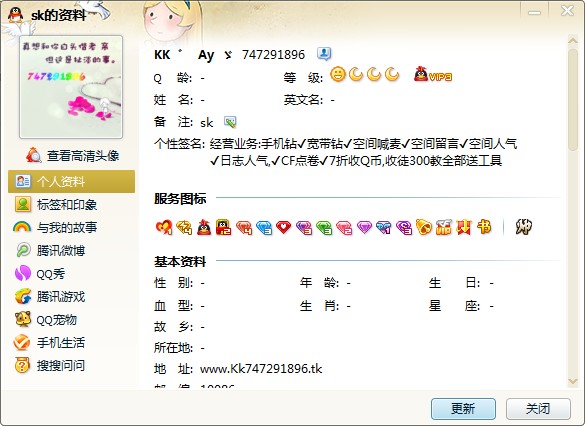Screen dimensions: 585x426
Task: Click the 服务图标 section heading
Action: coord(180,198)
